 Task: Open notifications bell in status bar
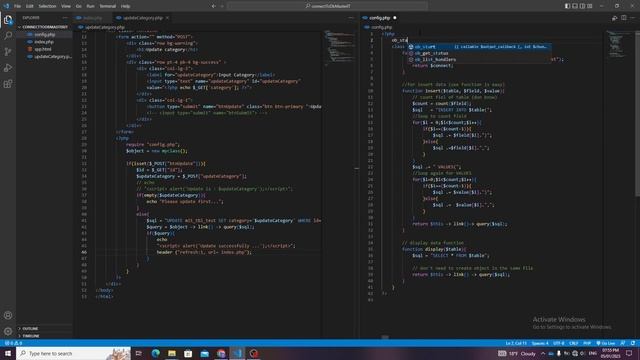coord(633,343)
